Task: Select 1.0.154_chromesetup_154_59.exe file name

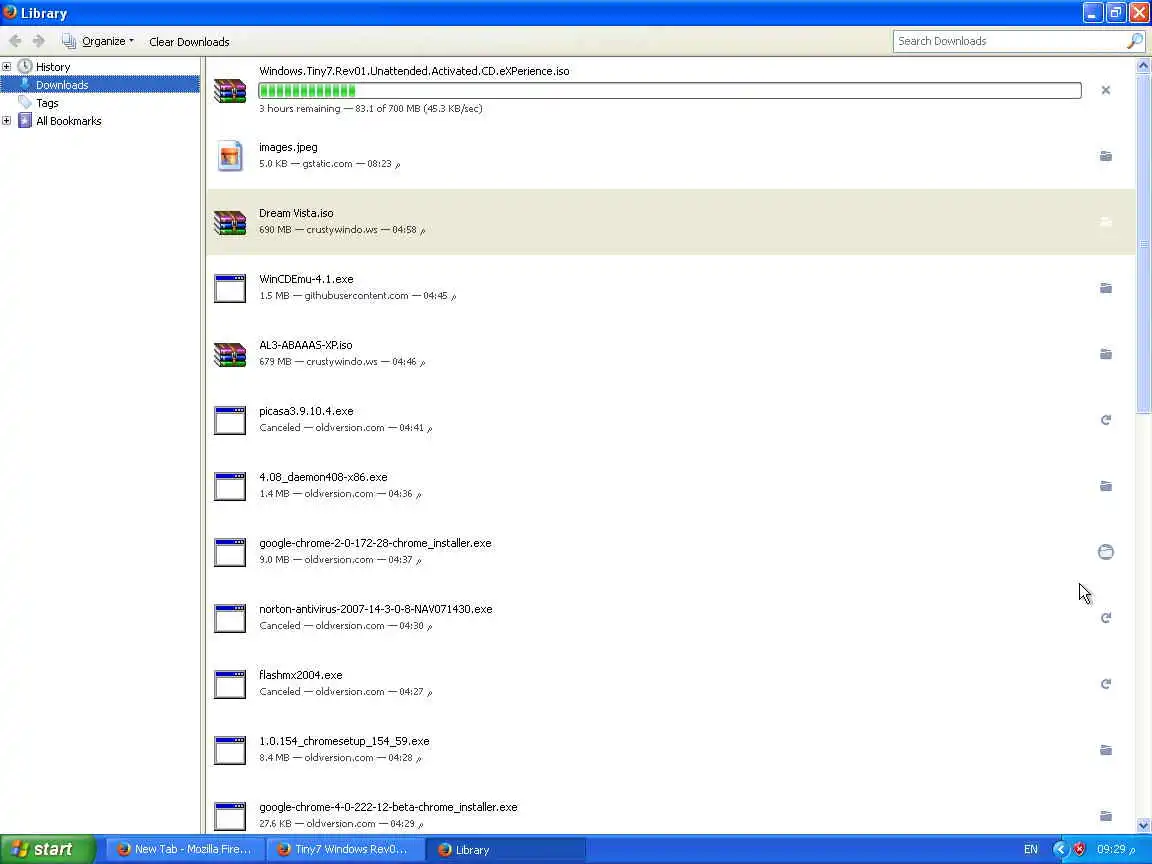Action: [x=344, y=741]
